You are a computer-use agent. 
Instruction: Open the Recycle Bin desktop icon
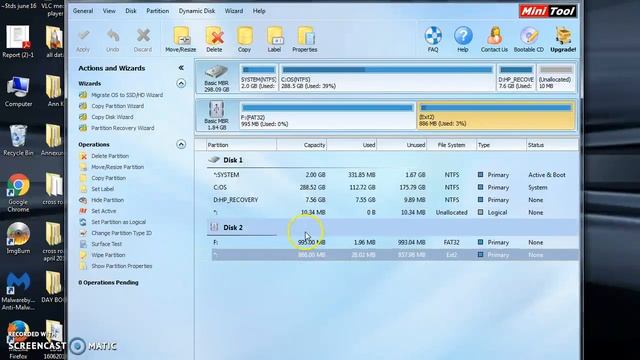[x=18, y=140]
